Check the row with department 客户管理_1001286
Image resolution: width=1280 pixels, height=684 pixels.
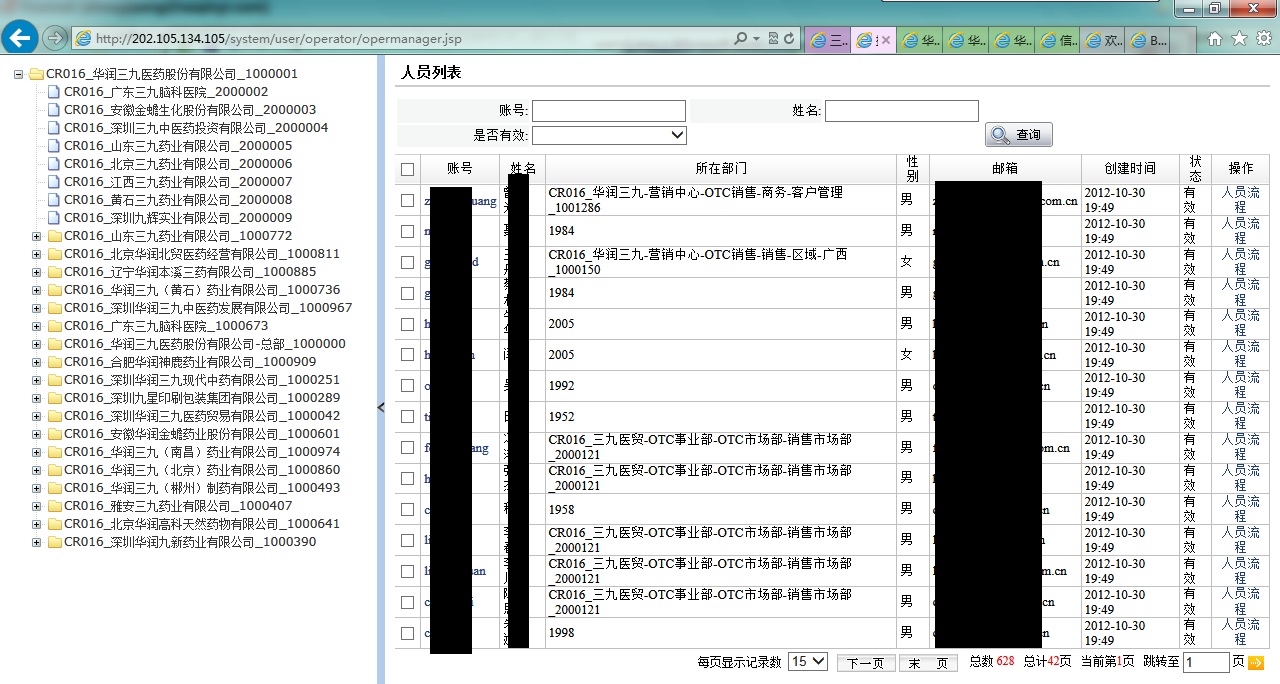tap(407, 200)
